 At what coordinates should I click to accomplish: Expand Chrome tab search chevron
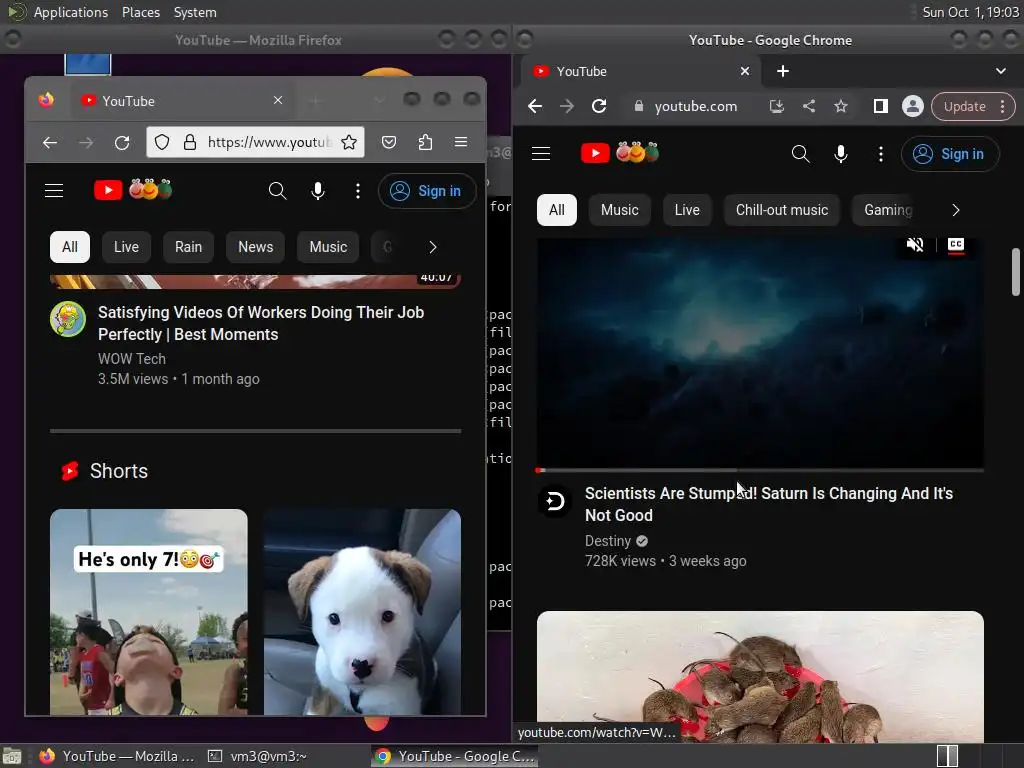tap(1000, 71)
